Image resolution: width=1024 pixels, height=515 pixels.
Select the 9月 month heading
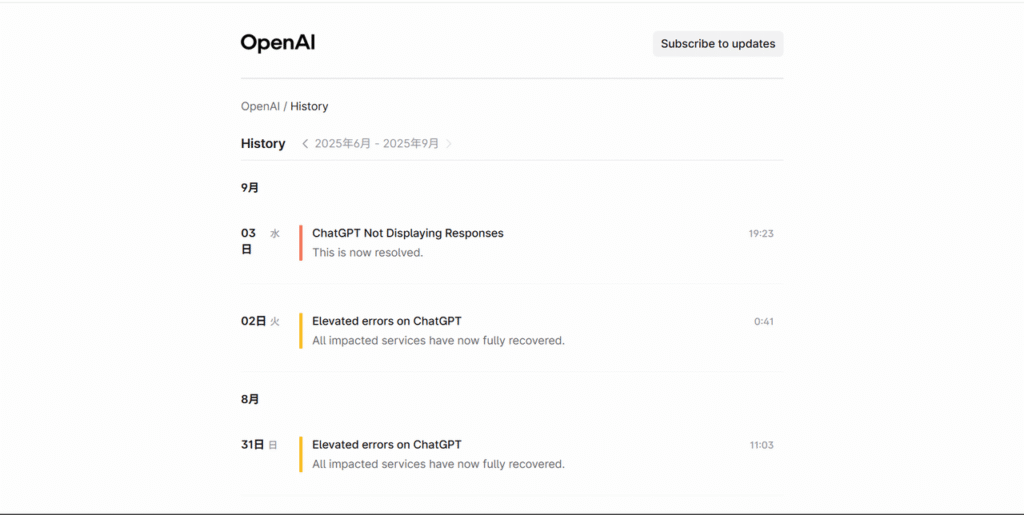[249, 188]
